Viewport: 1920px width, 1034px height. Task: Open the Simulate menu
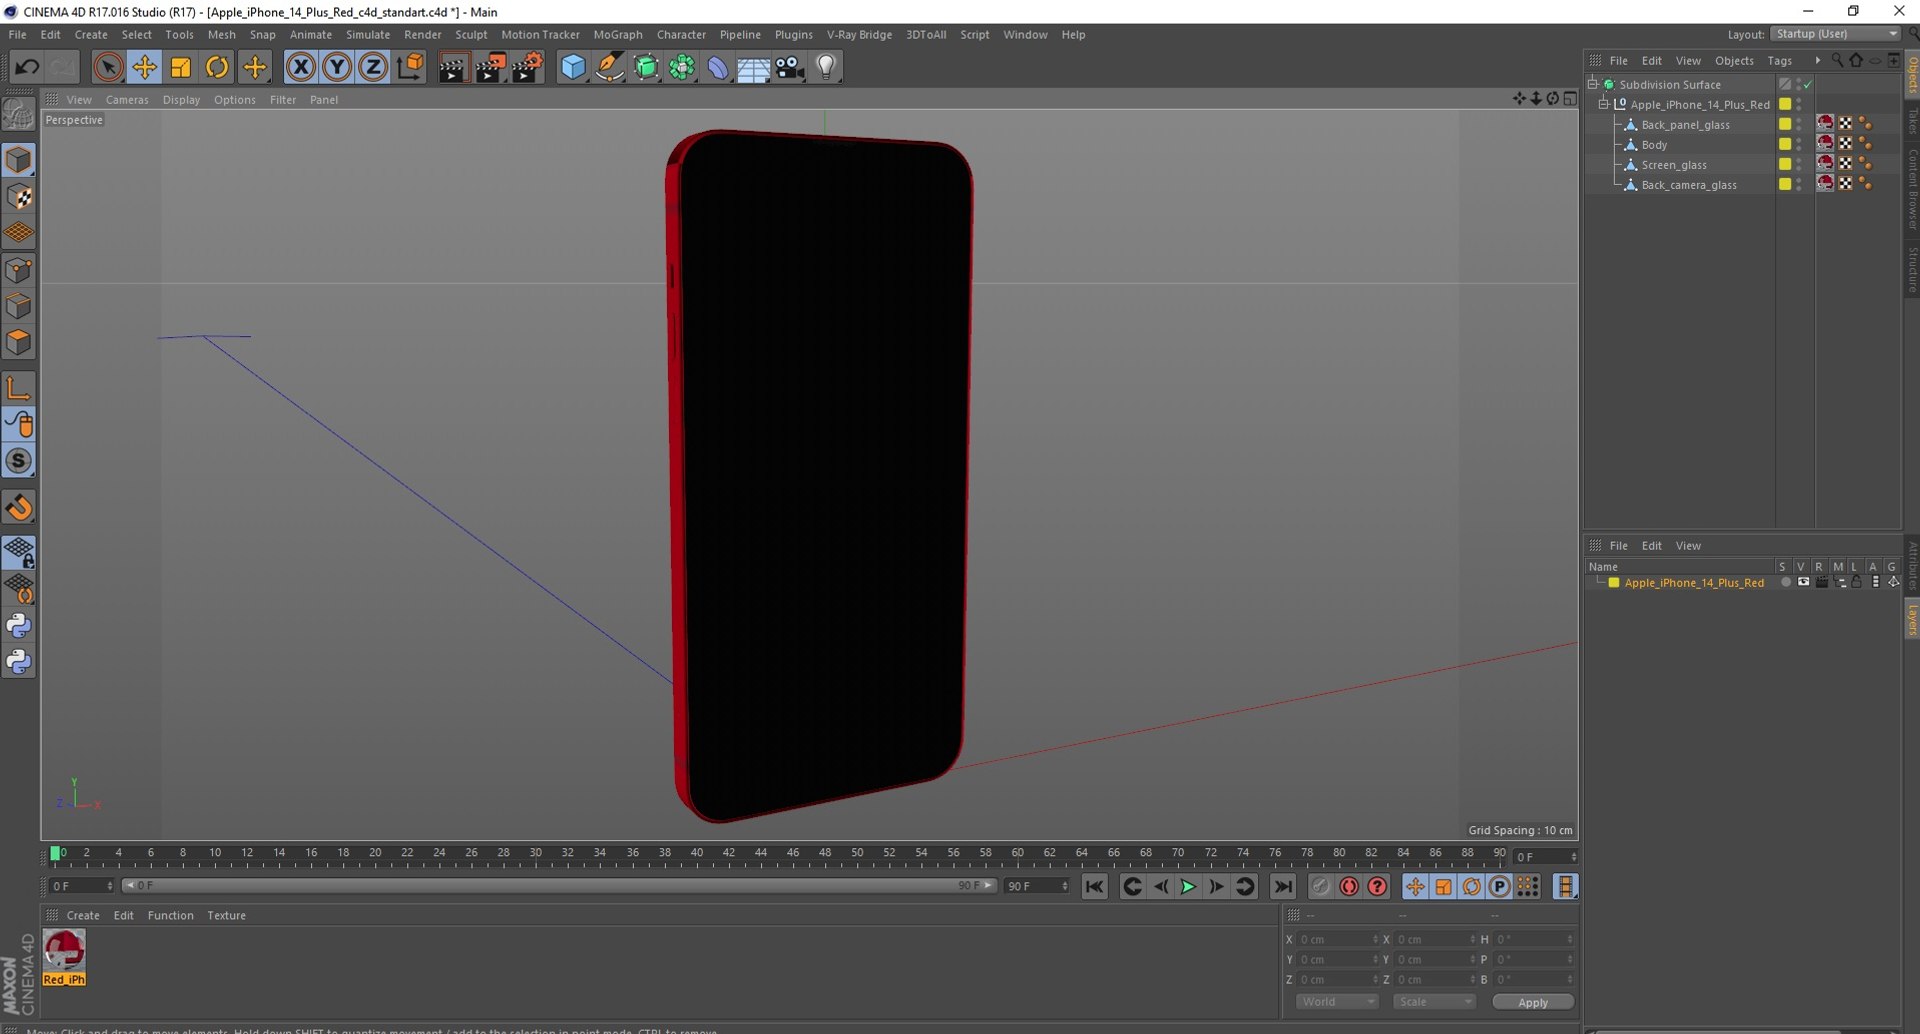pos(368,34)
